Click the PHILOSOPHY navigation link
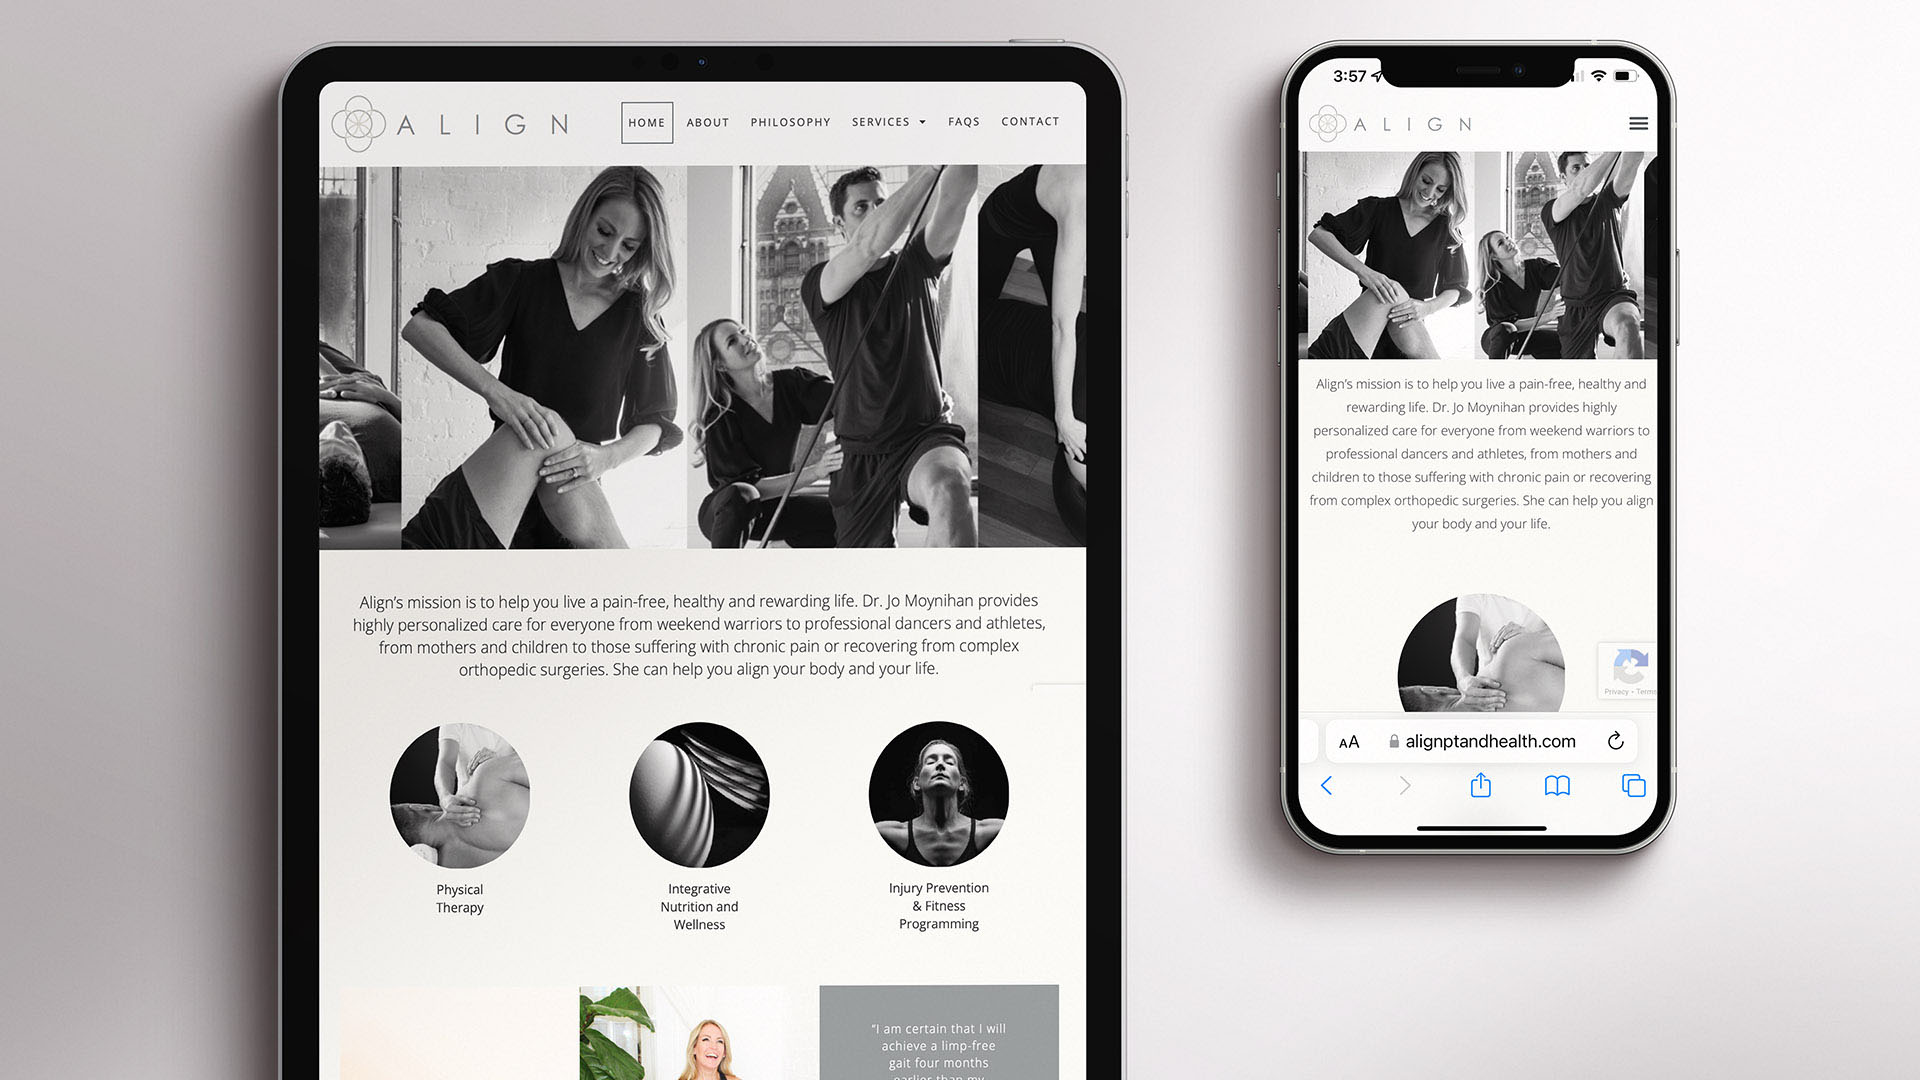The height and width of the screenshot is (1080, 1920). click(790, 121)
